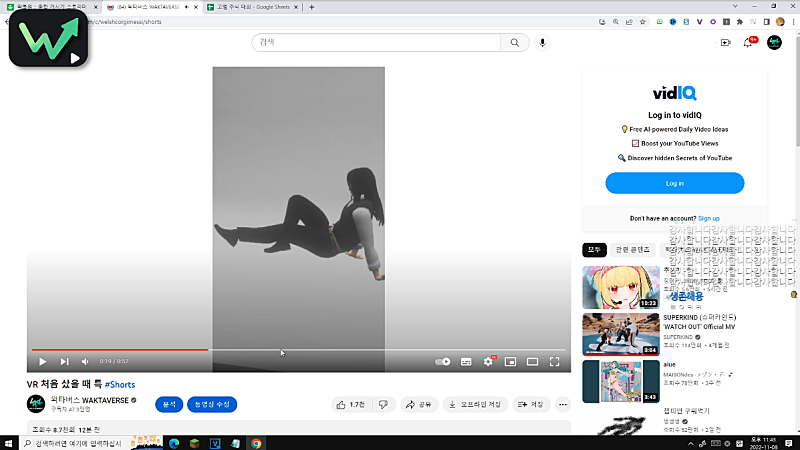Open Microsoft Edge from the taskbar
Screen dimensions: 800x450
coord(174,443)
